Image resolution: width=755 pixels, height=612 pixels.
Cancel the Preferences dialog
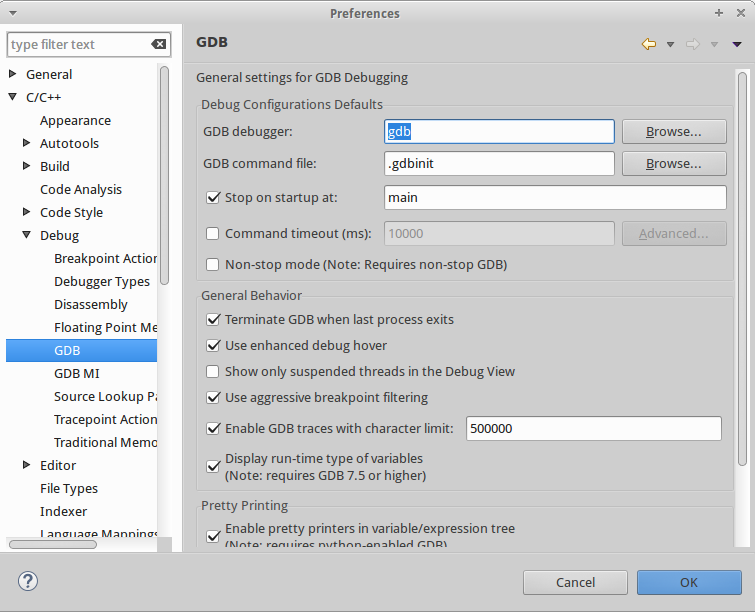tap(575, 583)
